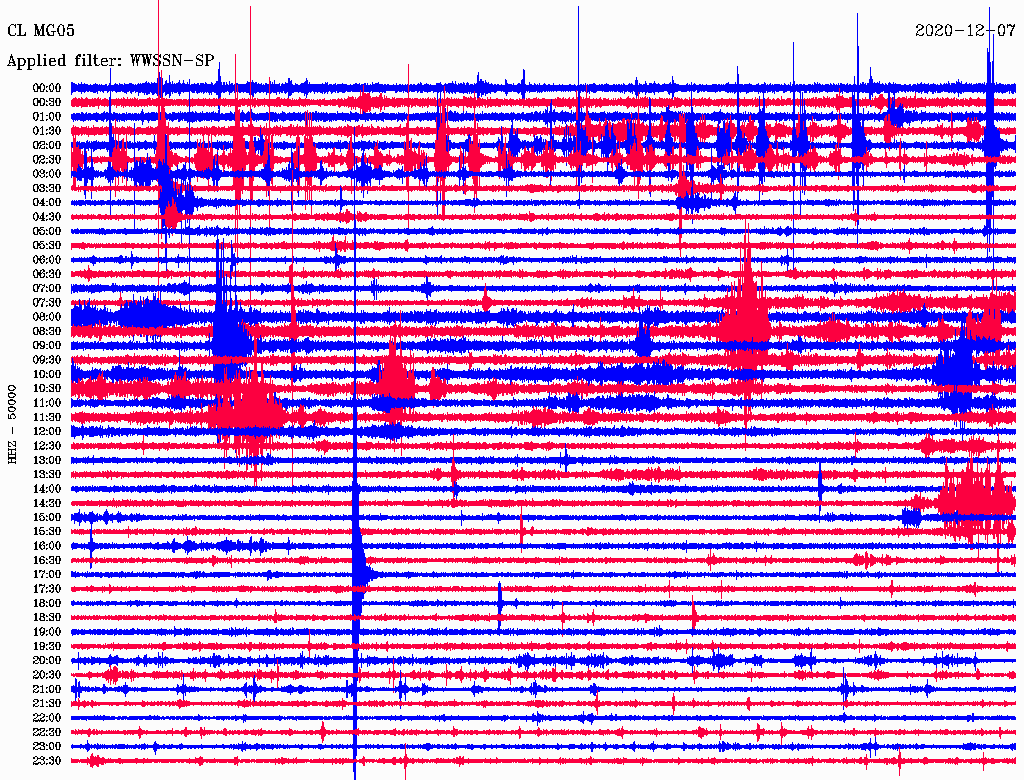
Task: Select the 09:00 time label
Action: pyautogui.click(x=46, y=345)
